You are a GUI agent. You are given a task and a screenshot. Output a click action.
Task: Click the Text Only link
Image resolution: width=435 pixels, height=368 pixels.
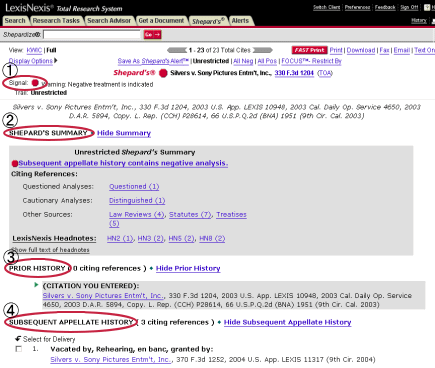coord(425,50)
